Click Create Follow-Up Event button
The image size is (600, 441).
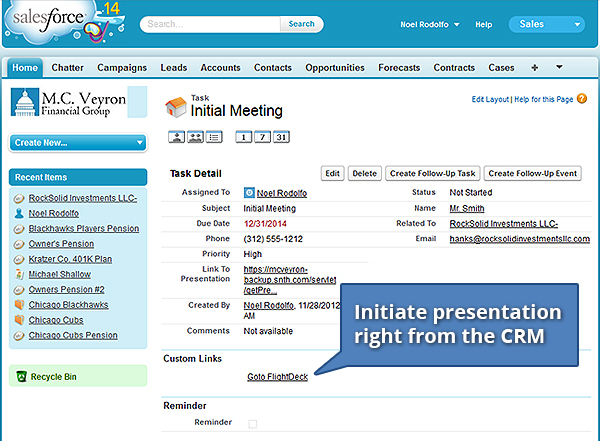click(533, 173)
